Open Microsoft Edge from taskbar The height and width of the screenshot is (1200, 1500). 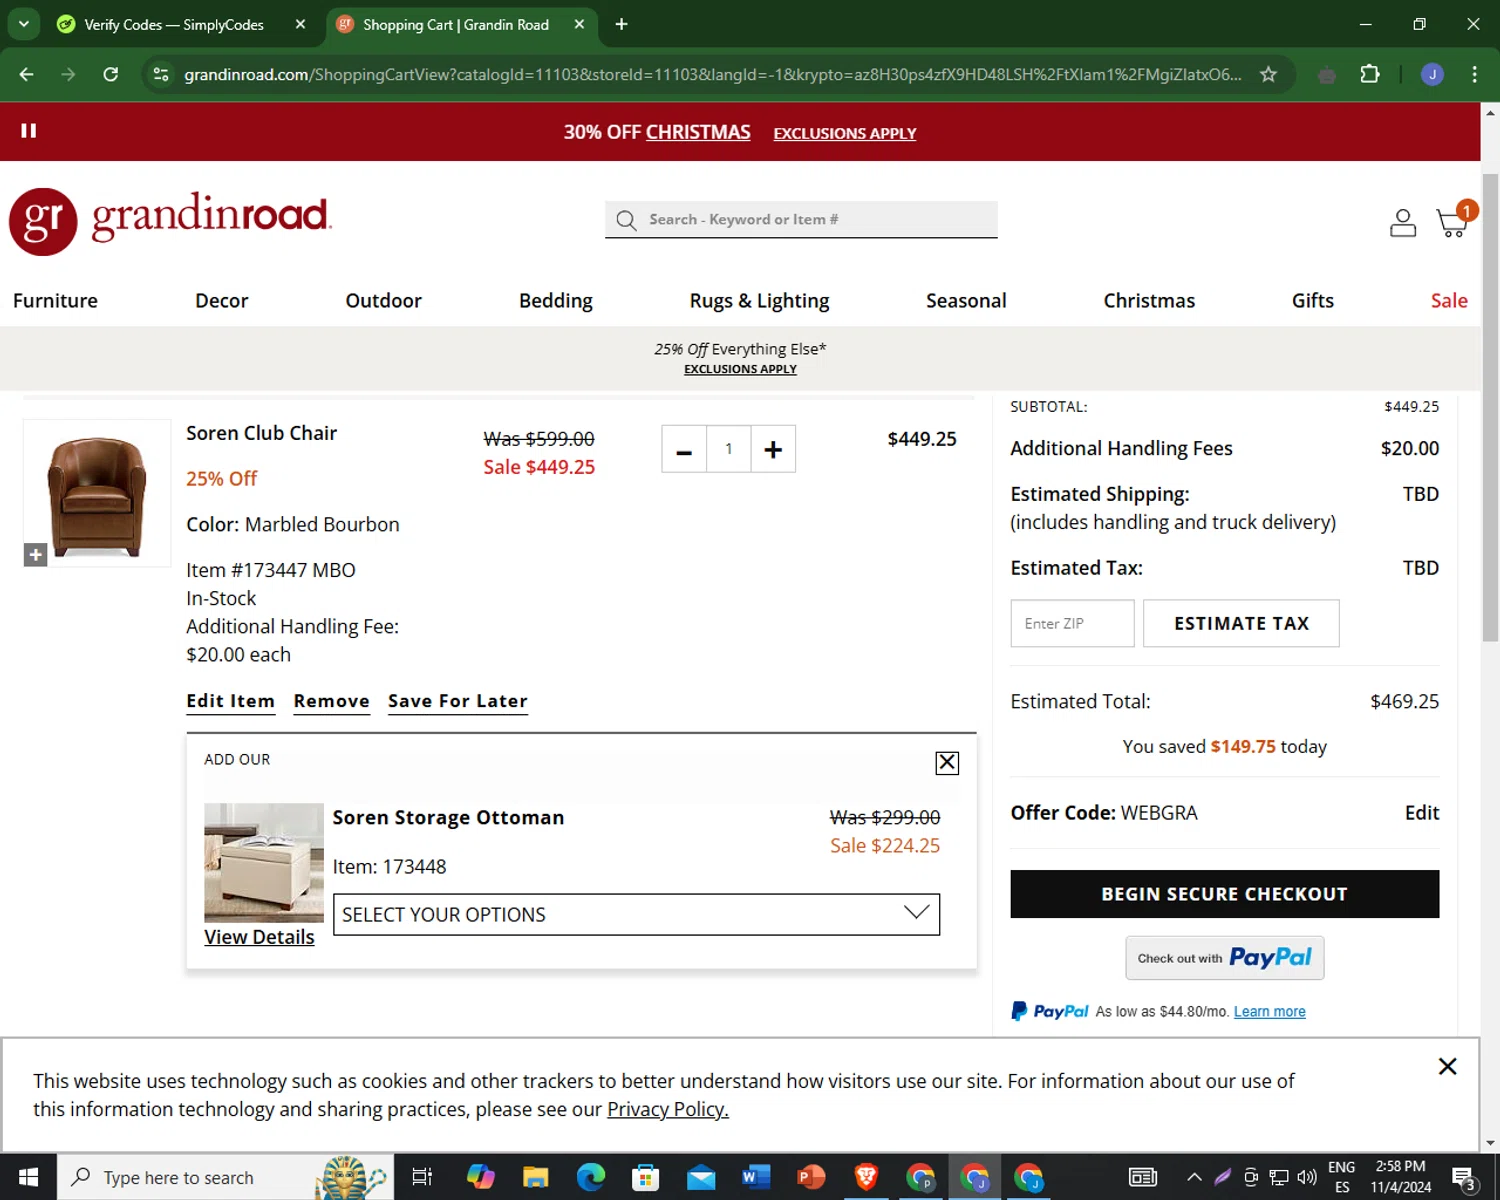(591, 1177)
